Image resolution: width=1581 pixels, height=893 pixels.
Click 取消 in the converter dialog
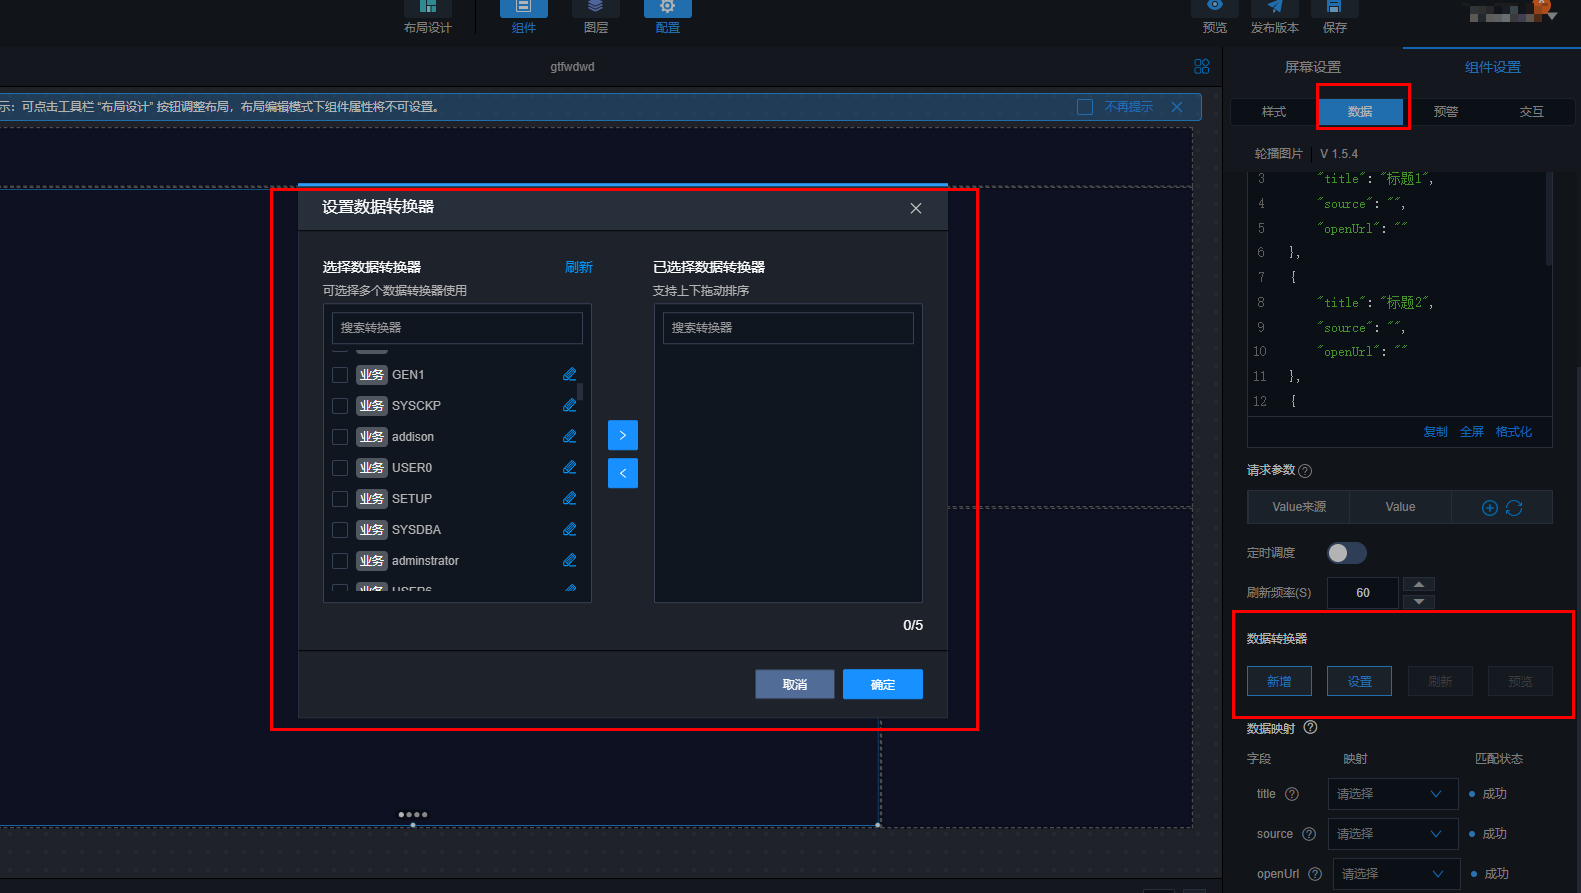[795, 684]
